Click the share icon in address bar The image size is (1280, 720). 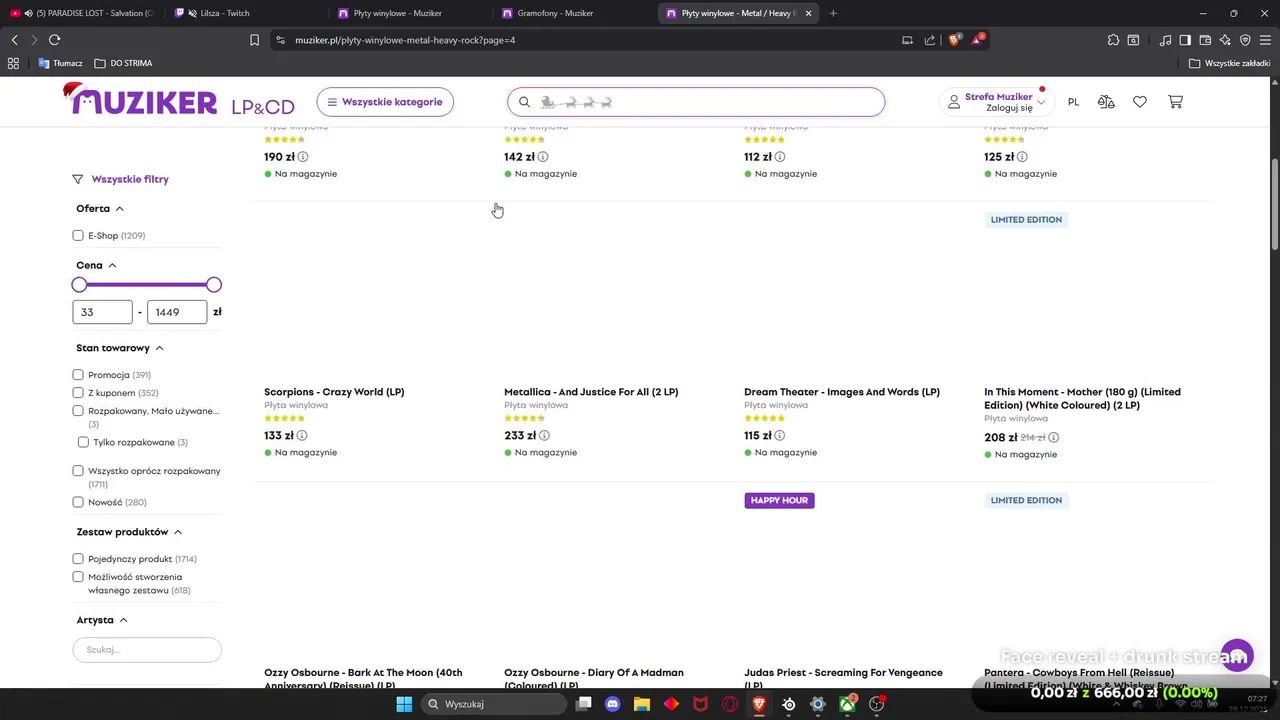(x=930, y=40)
